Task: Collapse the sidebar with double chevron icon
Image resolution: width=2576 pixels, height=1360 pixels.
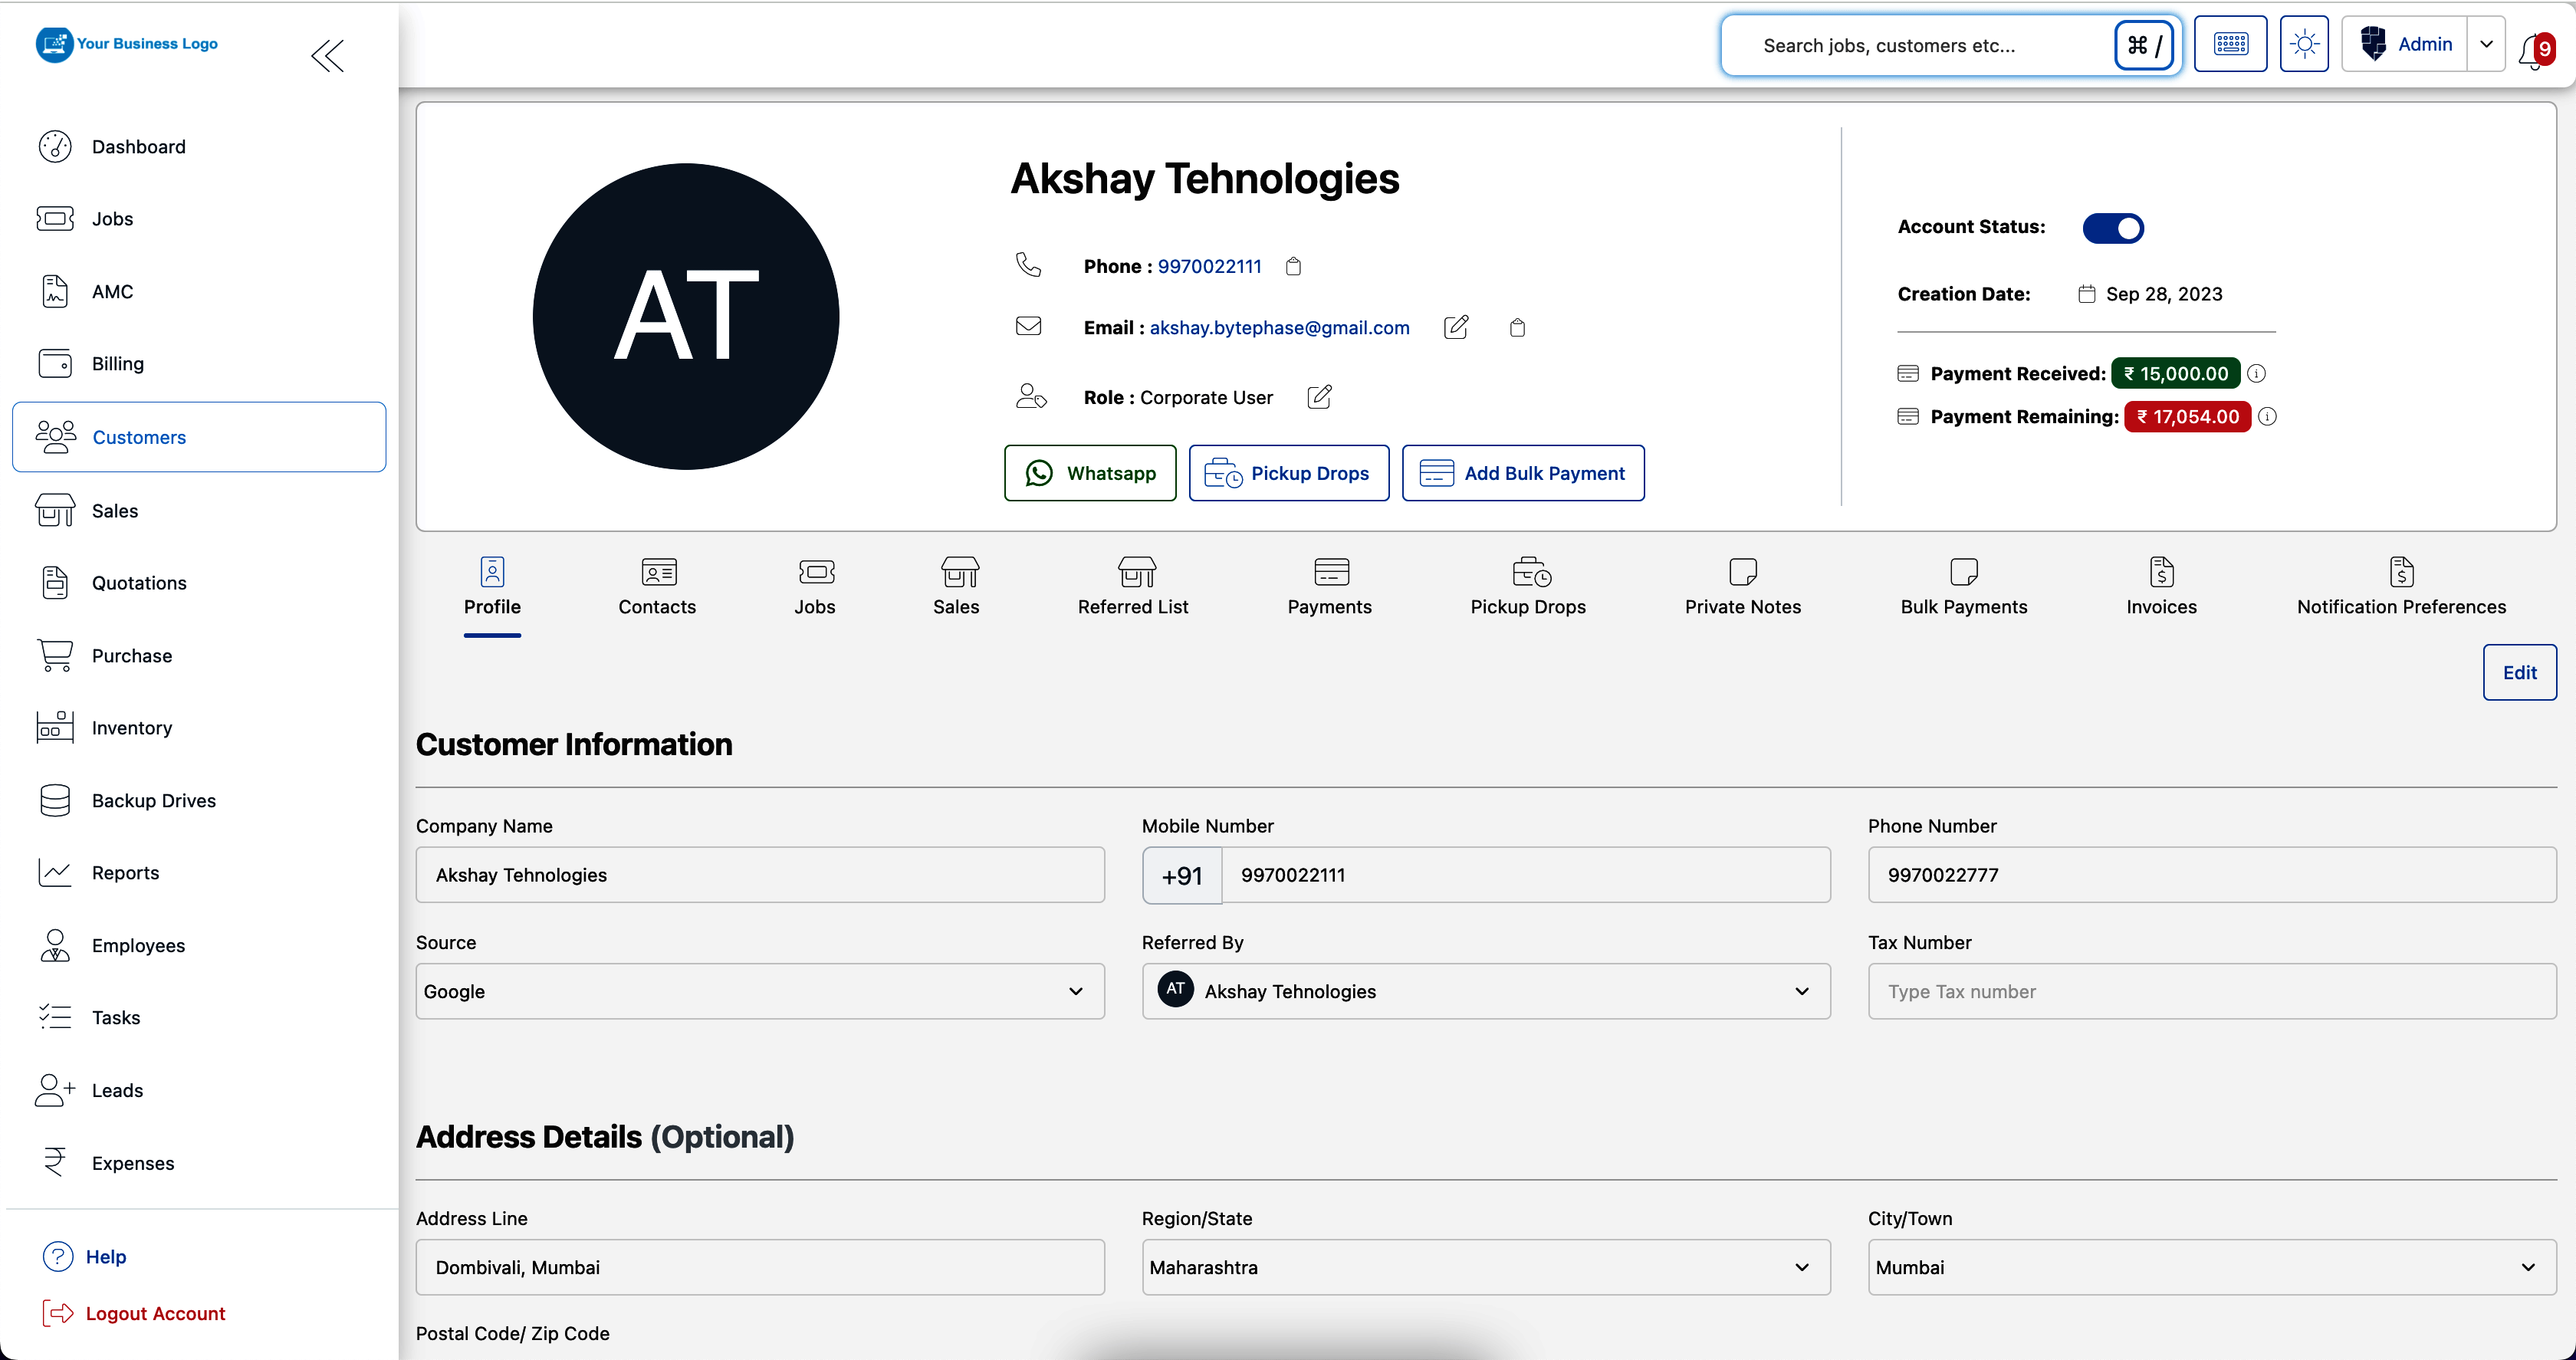Action: coord(327,55)
